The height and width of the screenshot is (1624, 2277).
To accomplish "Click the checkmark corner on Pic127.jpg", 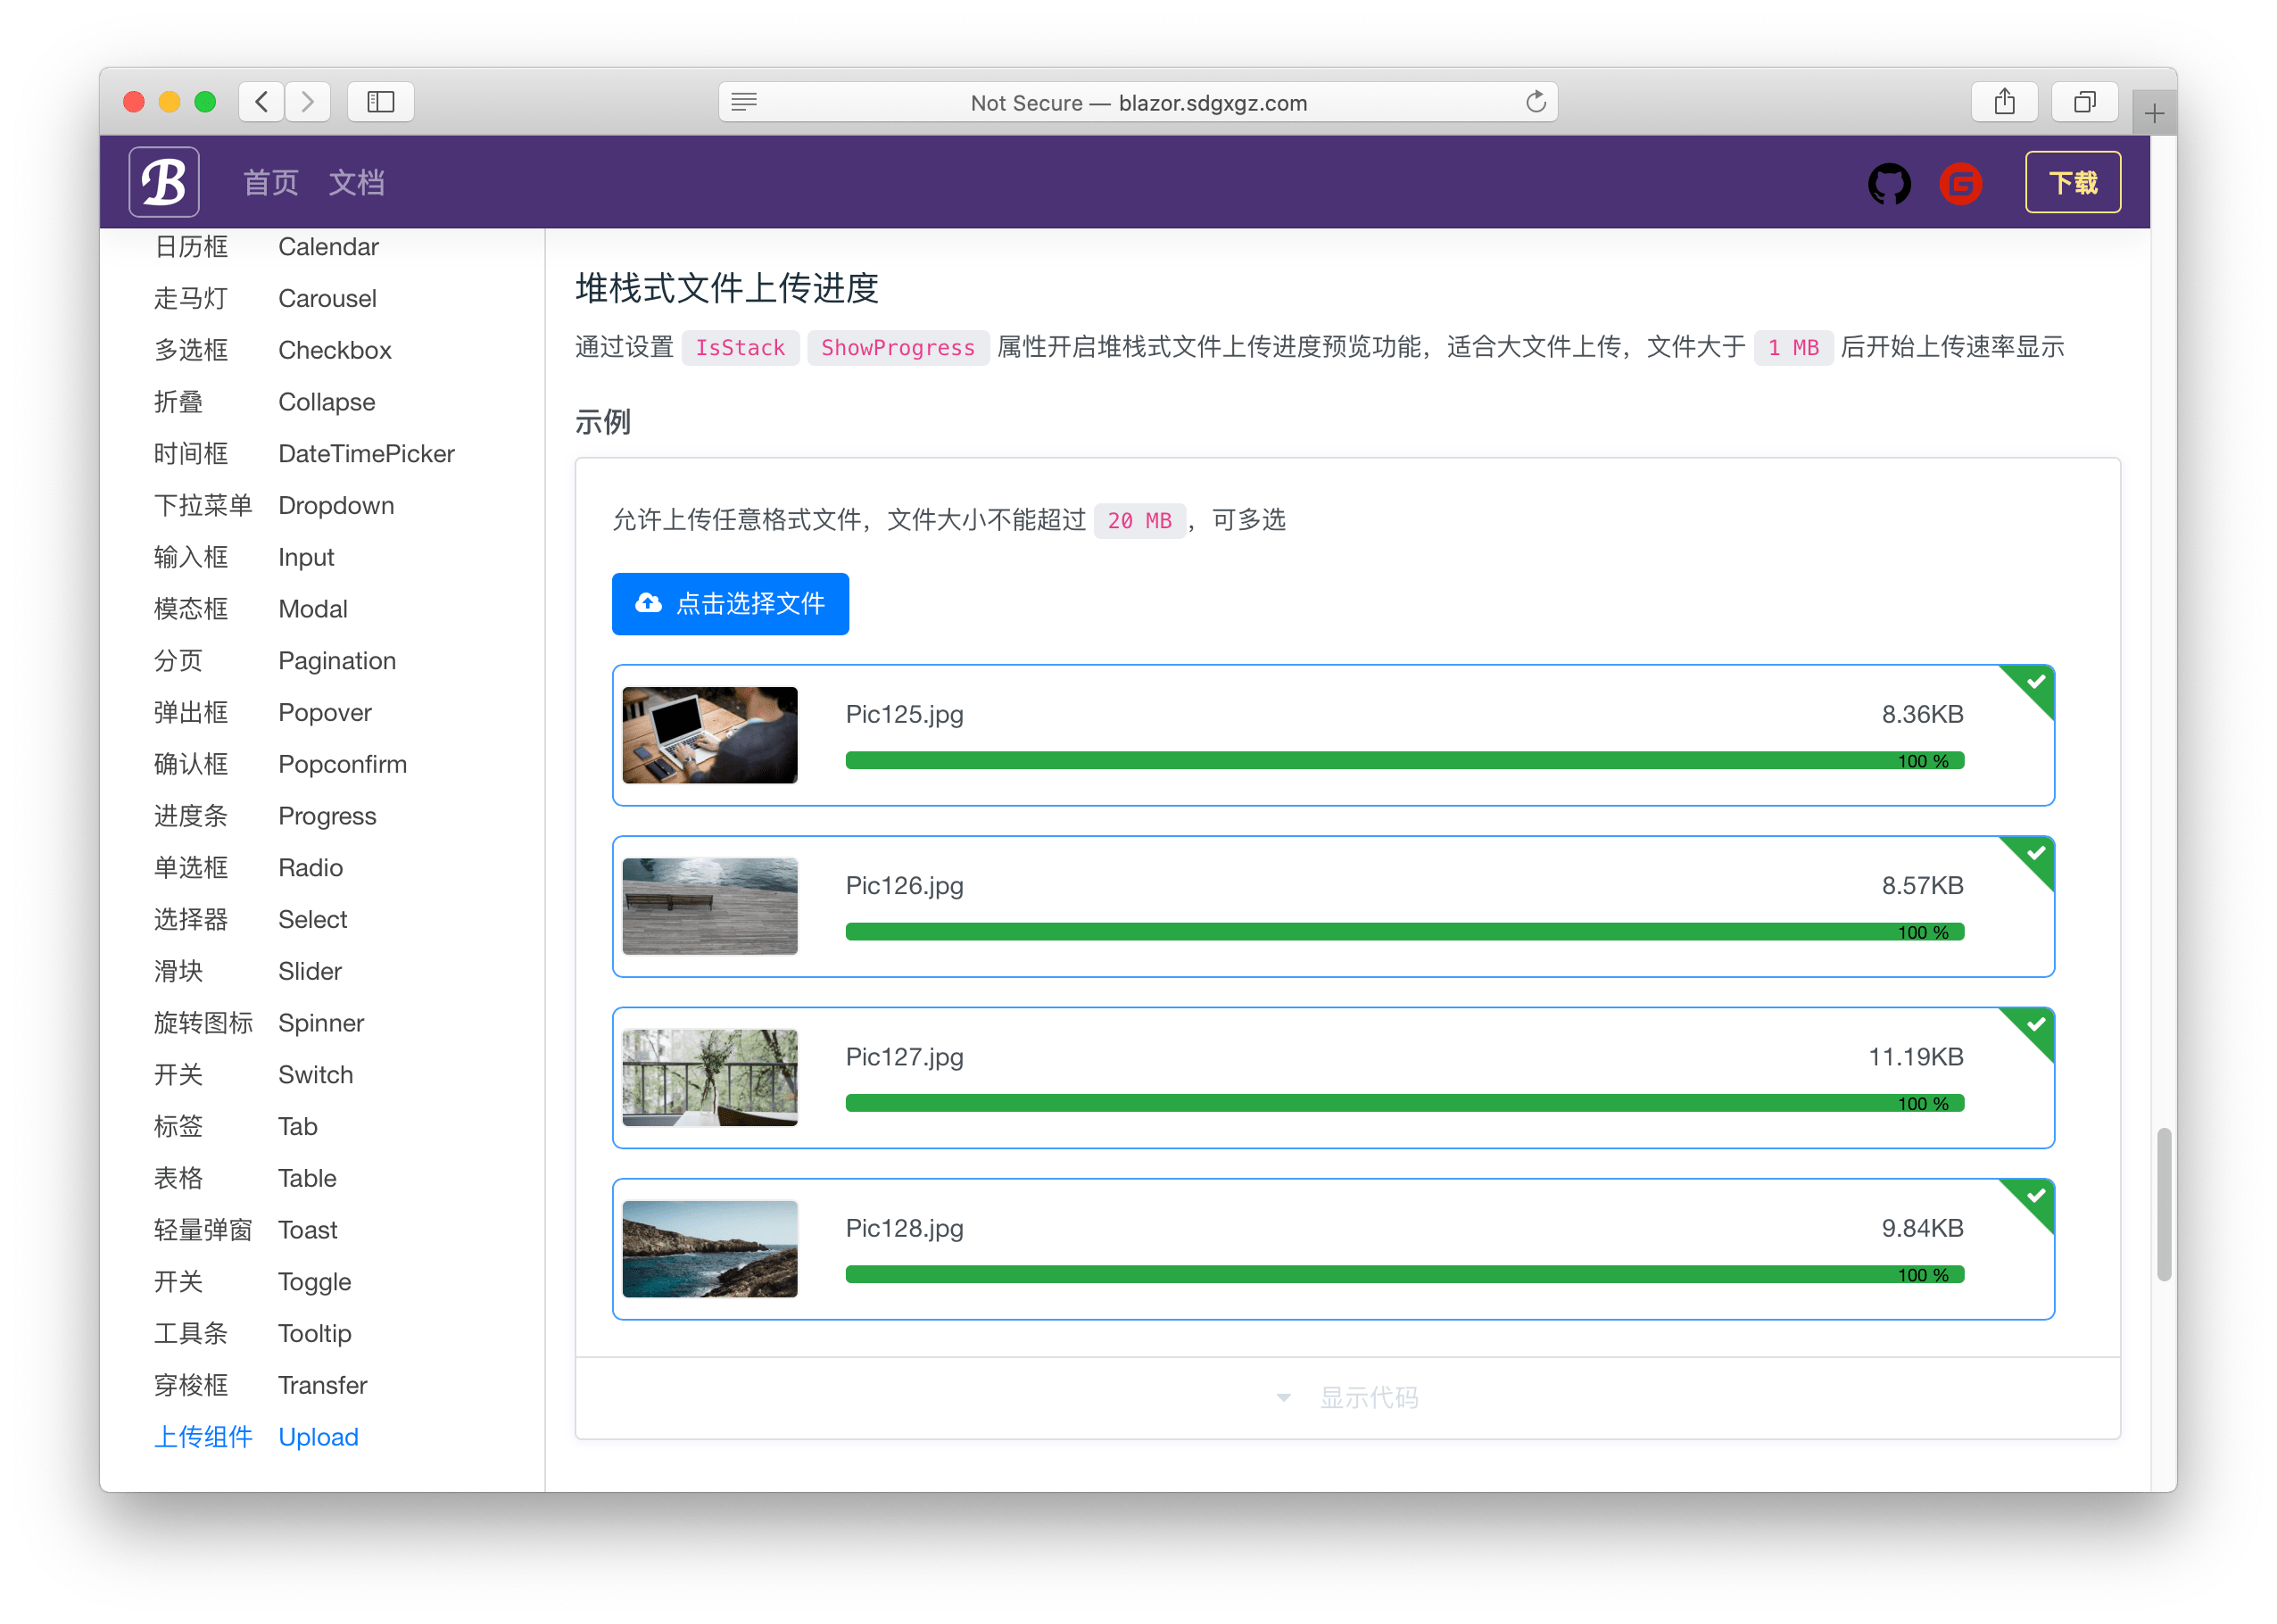I will [x=2036, y=1025].
